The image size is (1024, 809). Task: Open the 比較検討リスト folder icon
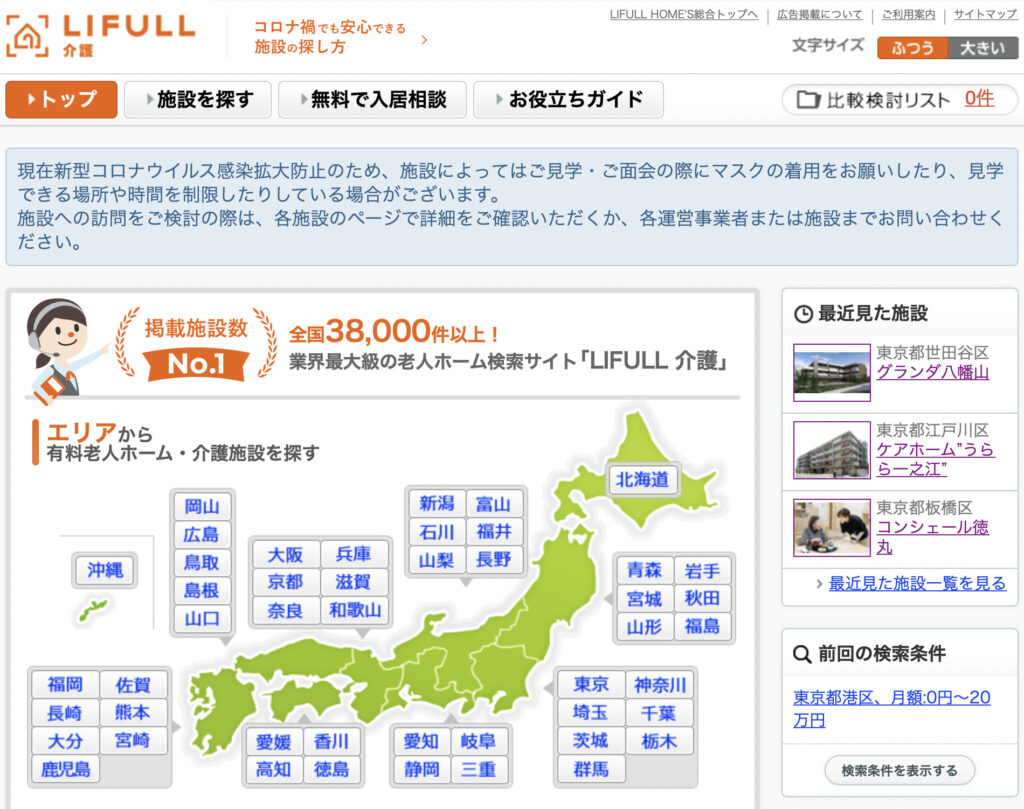click(x=808, y=100)
